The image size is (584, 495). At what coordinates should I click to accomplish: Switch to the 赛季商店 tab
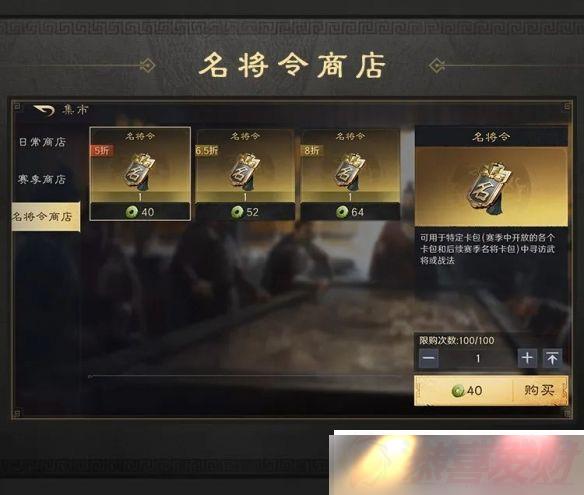pyautogui.click(x=42, y=179)
